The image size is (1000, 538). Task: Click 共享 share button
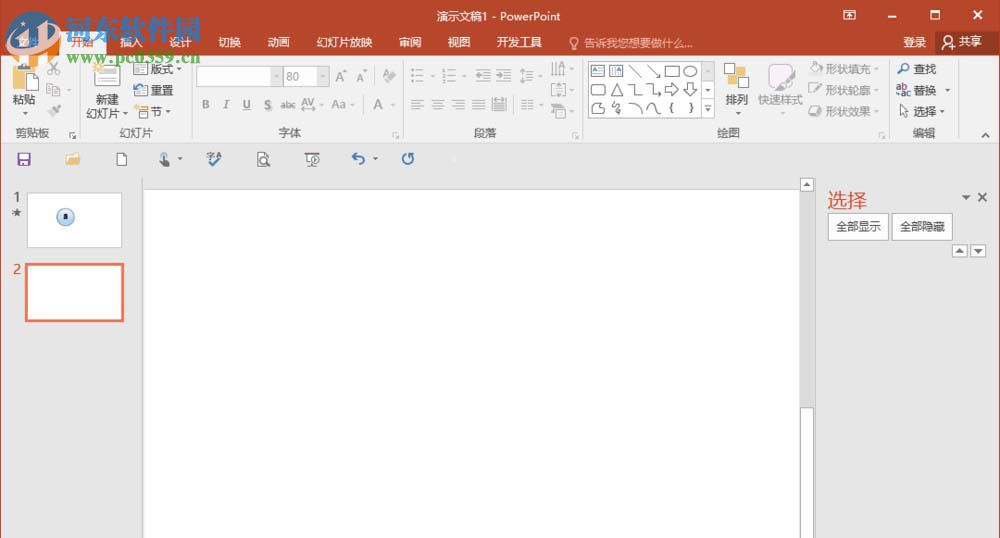tap(962, 42)
